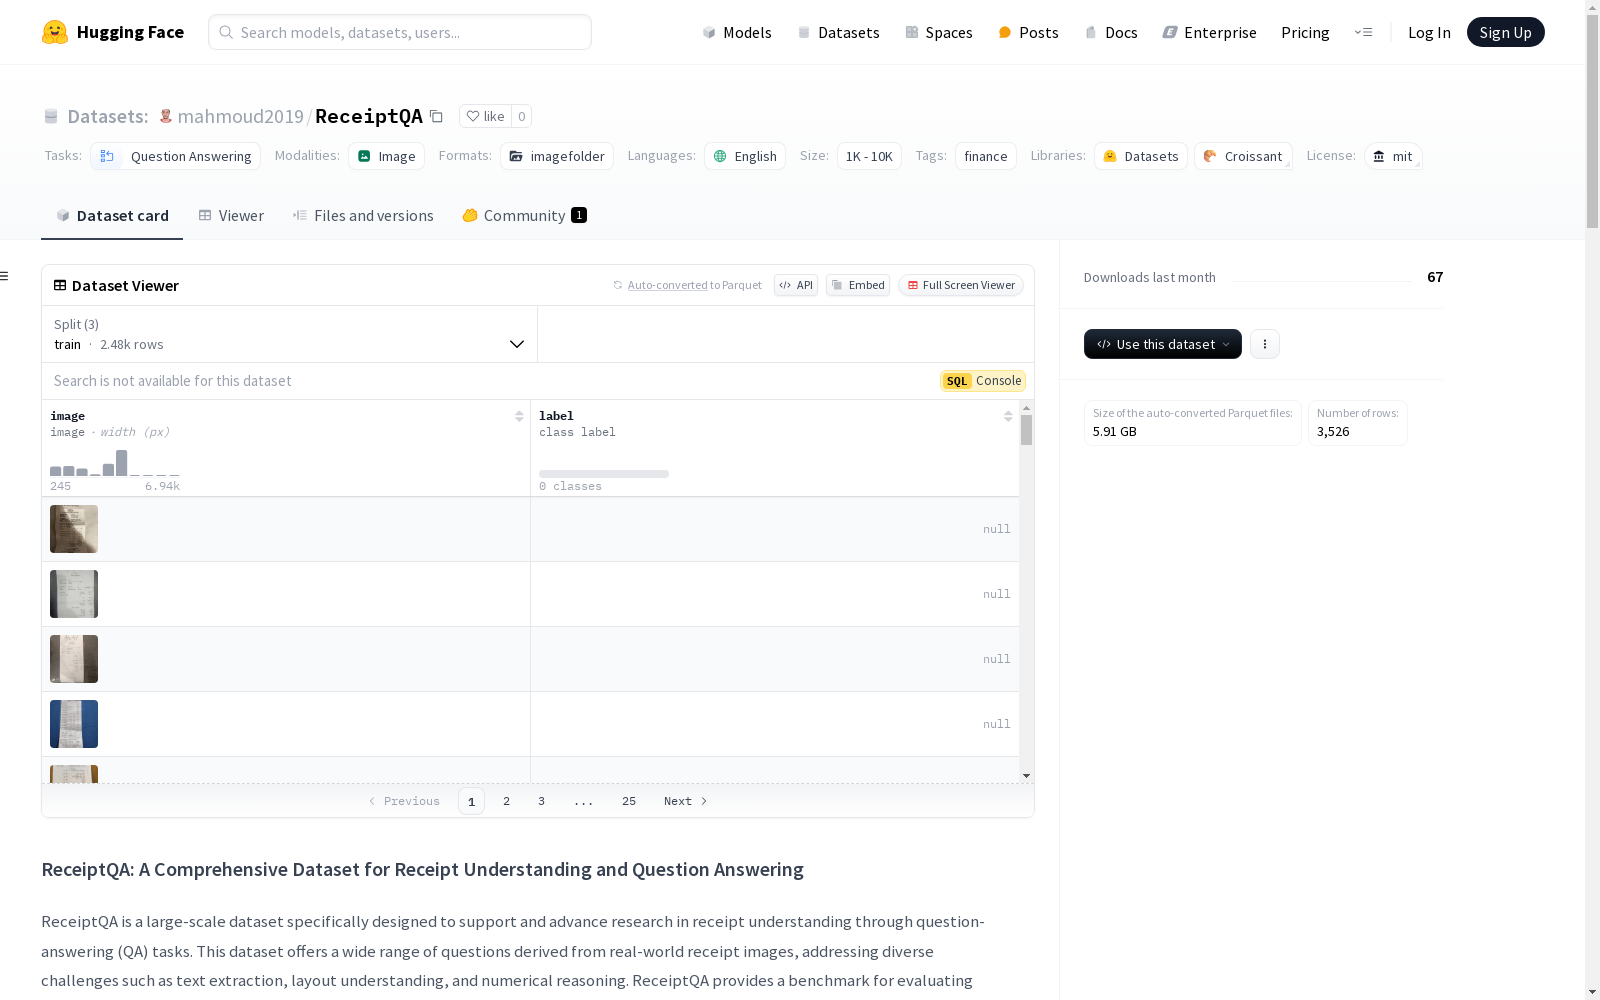The image size is (1600, 1000).
Task: Go to page 2 of the viewer
Action: tap(507, 801)
